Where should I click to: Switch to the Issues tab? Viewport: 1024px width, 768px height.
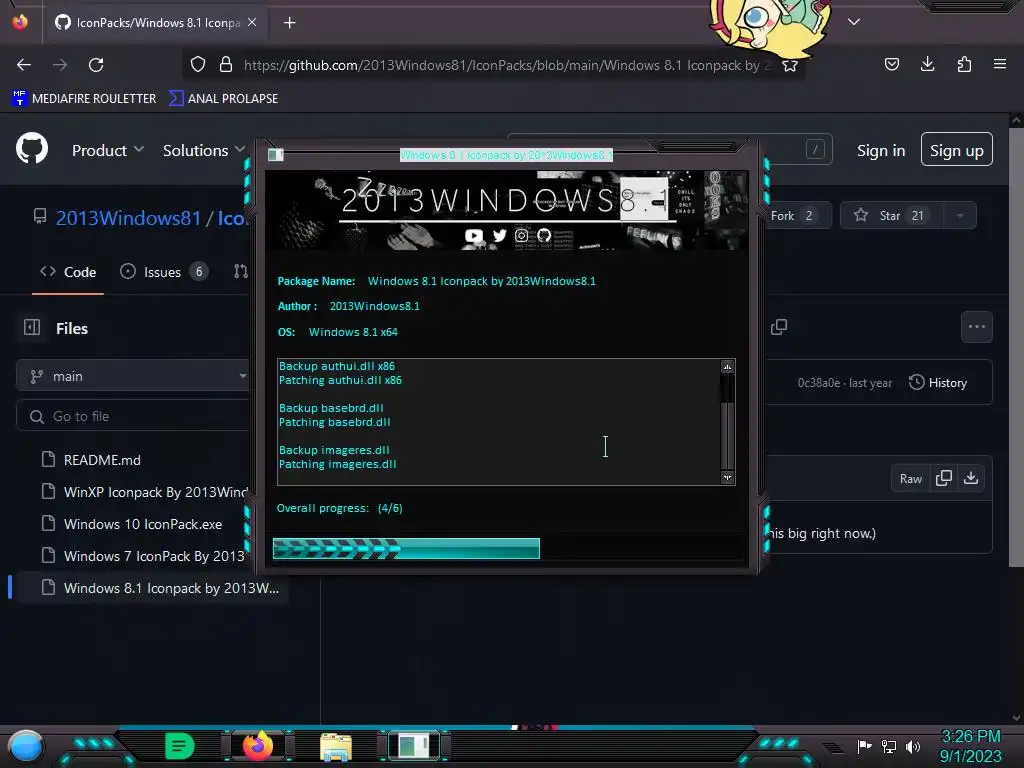[x=164, y=272]
